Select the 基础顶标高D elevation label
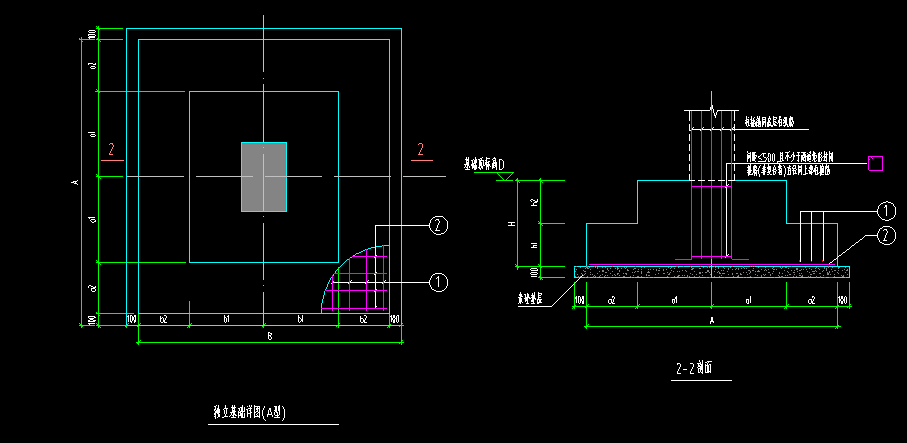The height and width of the screenshot is (443, 907). [x=484, y=165]
